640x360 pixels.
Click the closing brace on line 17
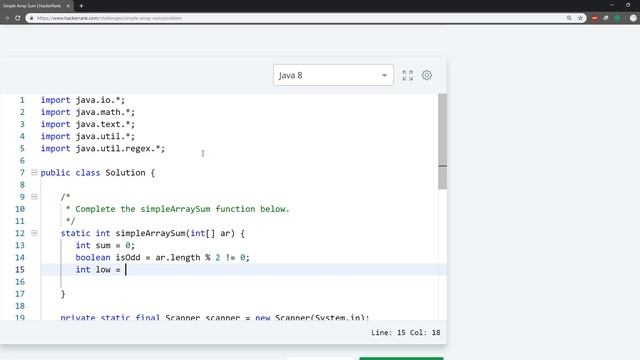pos(63,294)
